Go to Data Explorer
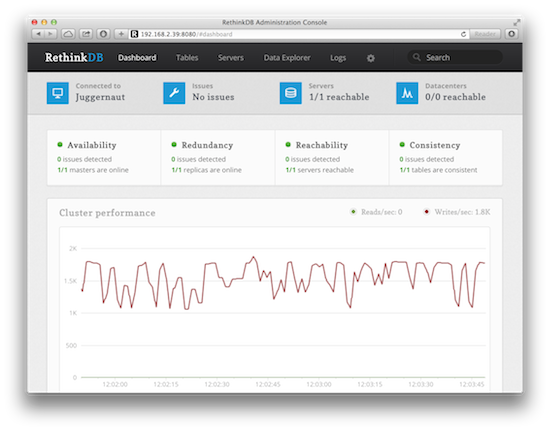550x431 pixels. tap(287, 58)
